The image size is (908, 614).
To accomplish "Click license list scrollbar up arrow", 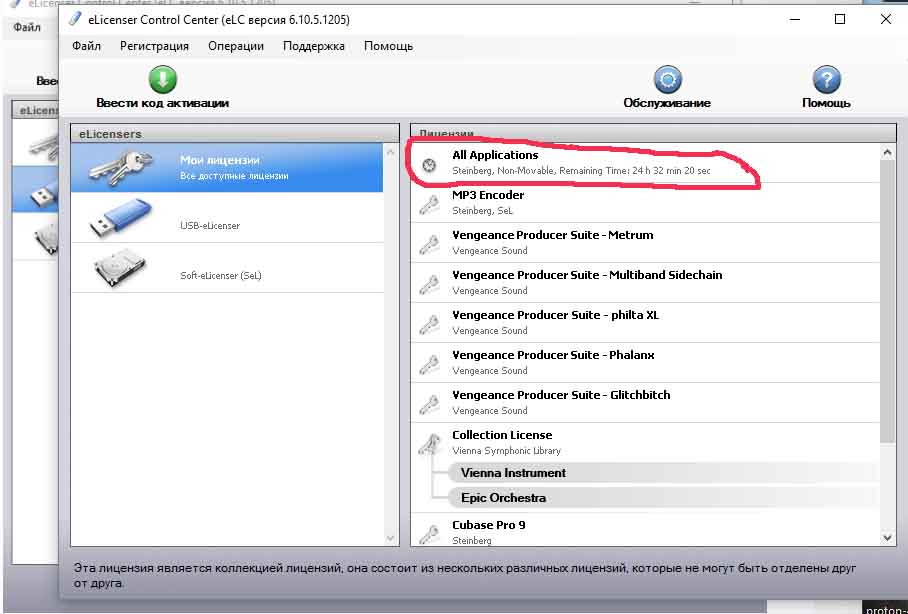I will click(x=887, y=152).
